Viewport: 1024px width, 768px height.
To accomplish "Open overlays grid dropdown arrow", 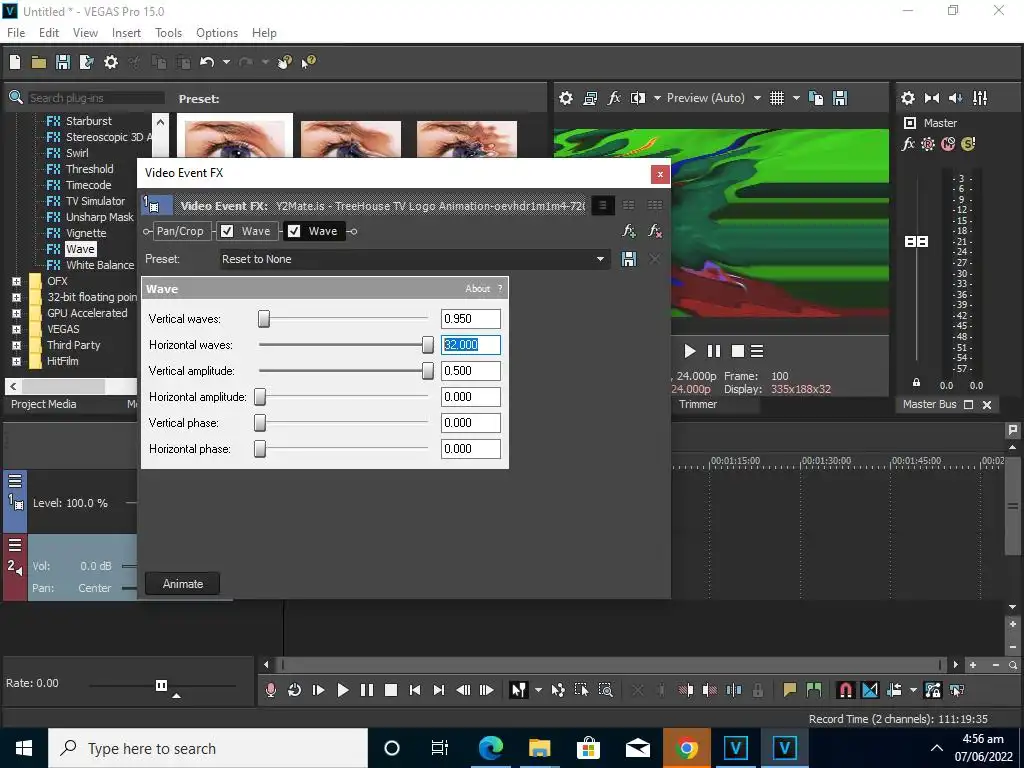I will [796, 98].
